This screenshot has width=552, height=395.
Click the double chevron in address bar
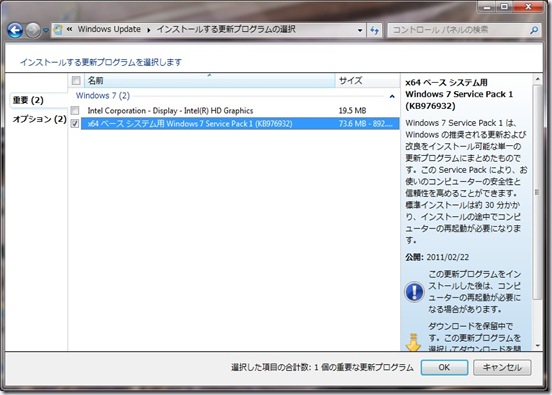click(x=69, y=29)
